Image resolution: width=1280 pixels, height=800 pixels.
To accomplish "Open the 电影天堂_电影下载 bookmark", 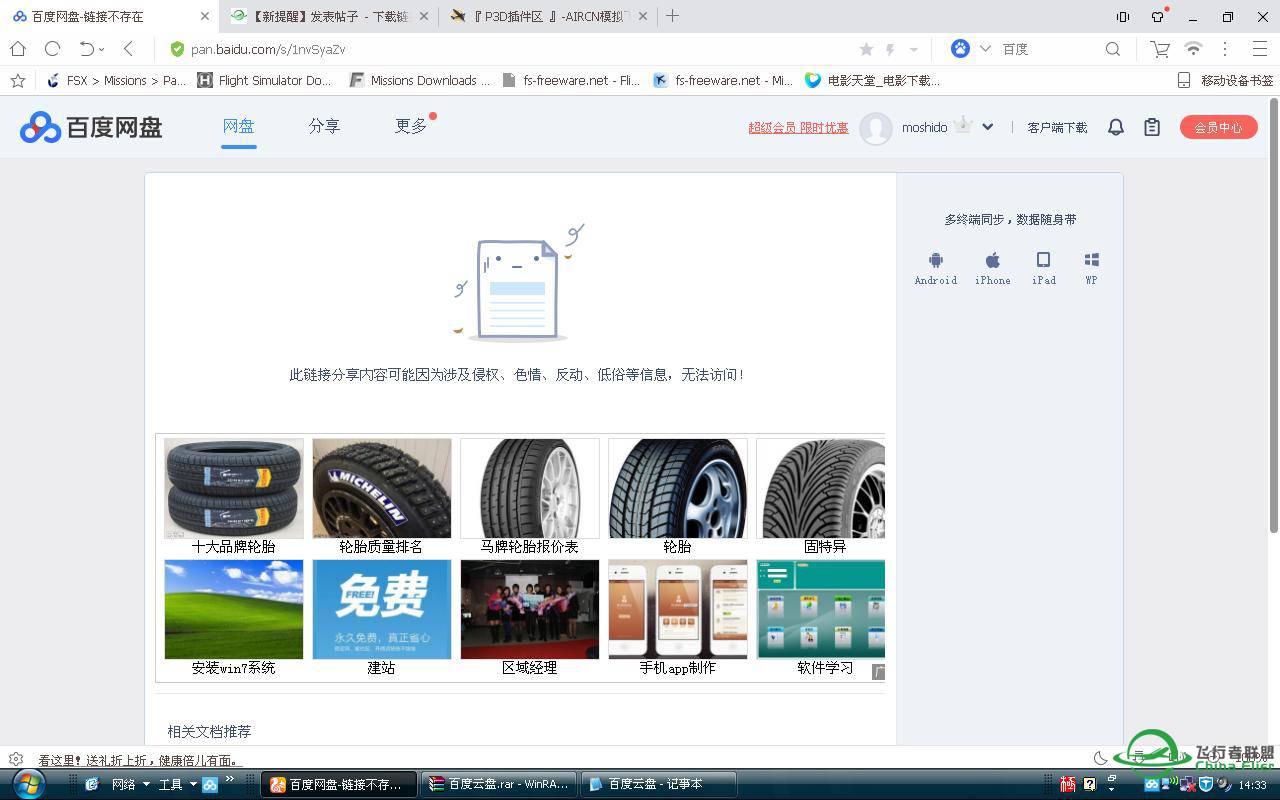I will pos(873,80).
